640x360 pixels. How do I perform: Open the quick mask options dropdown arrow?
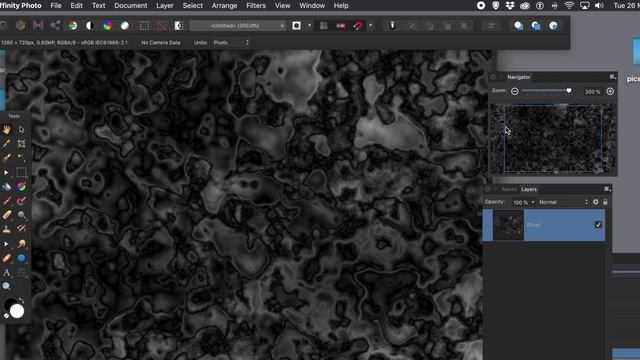[309, 26]
